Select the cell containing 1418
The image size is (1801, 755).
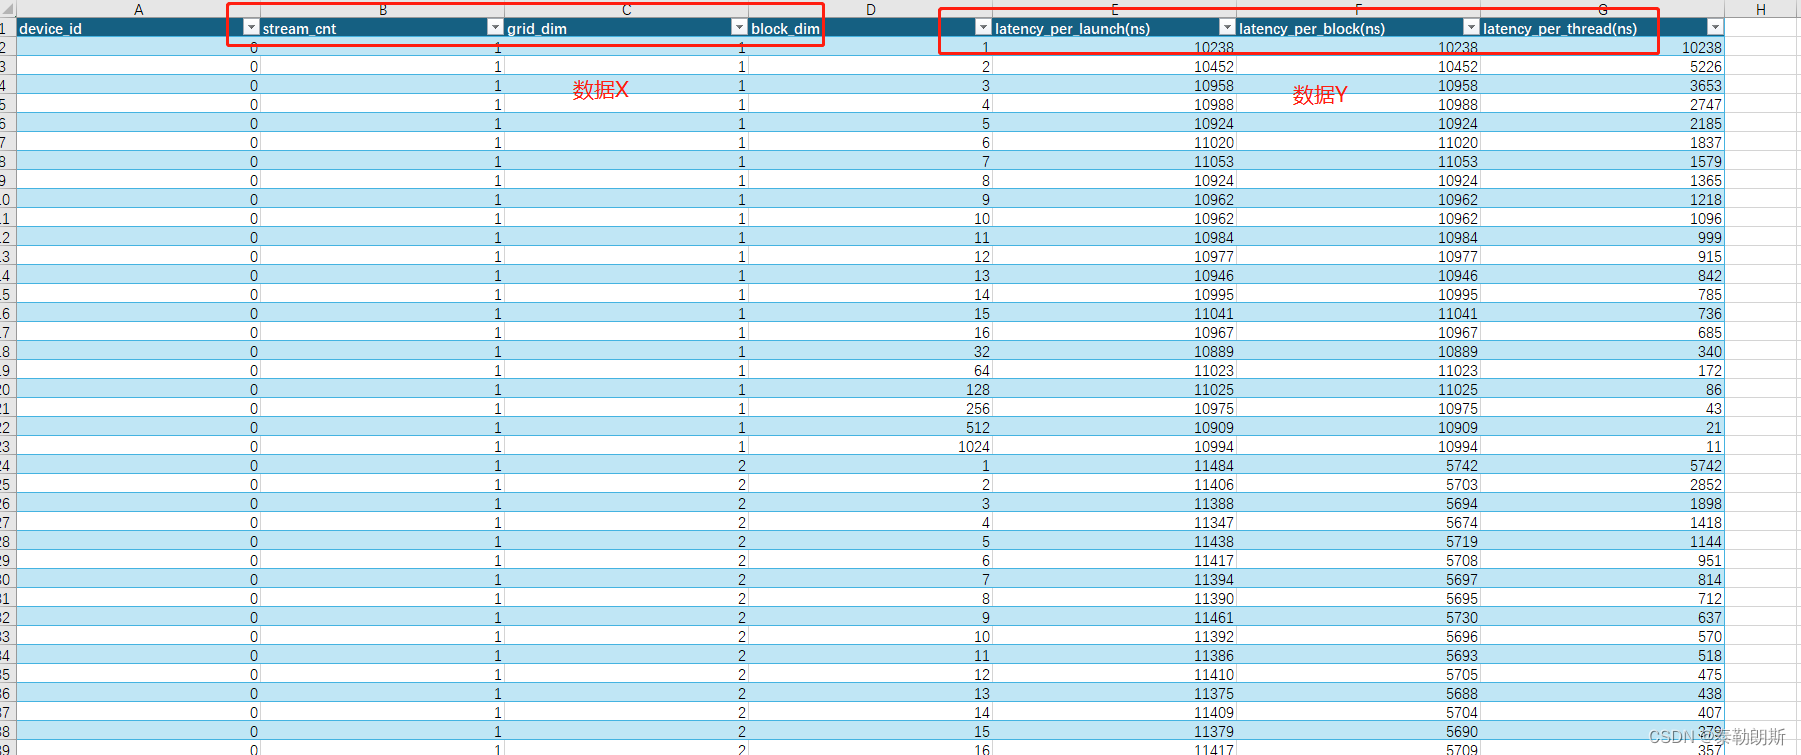(1602, 522)
